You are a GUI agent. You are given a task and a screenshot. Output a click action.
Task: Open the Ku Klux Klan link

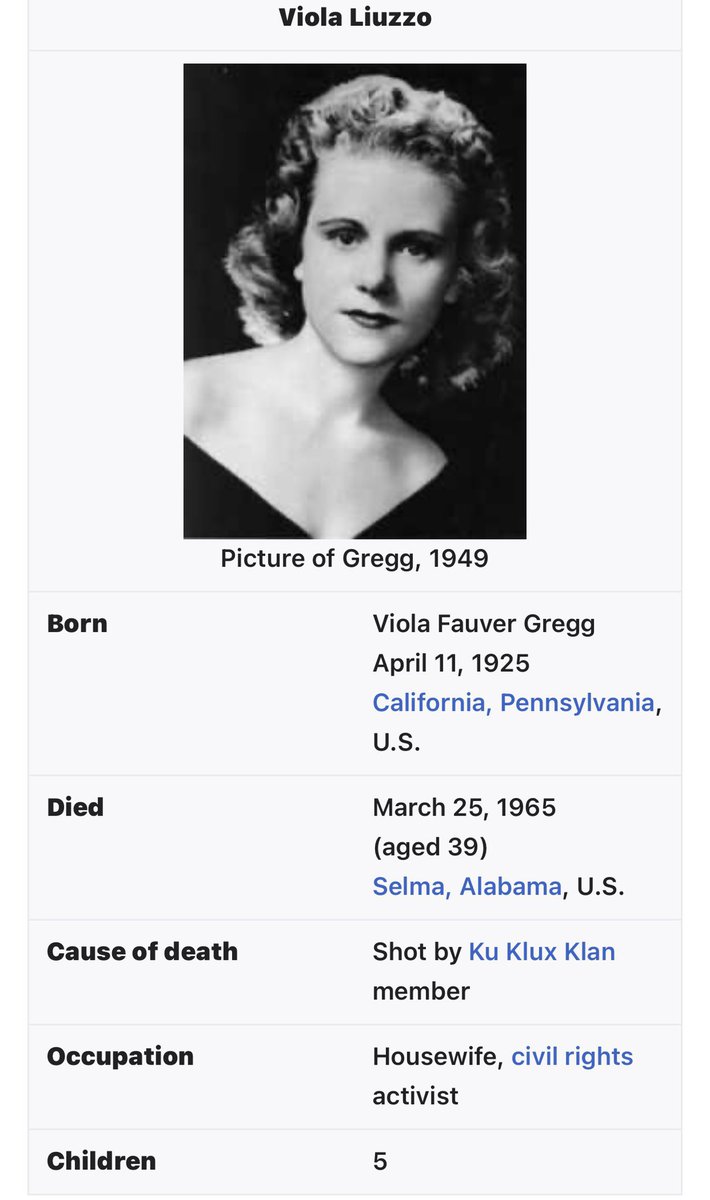[542, 951]
